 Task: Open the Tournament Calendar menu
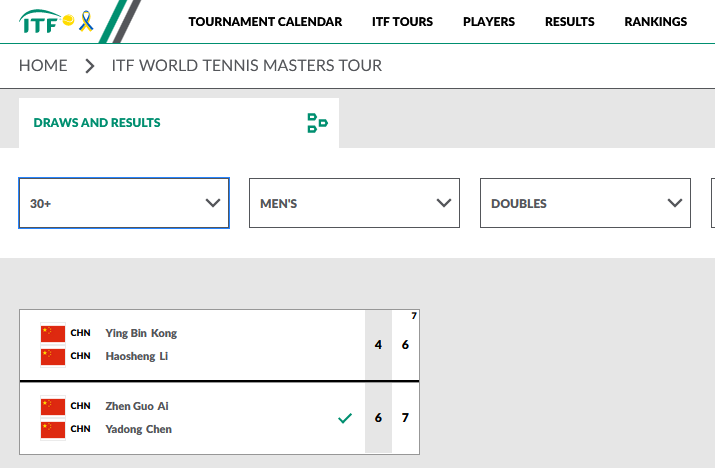tap(265, 22)
